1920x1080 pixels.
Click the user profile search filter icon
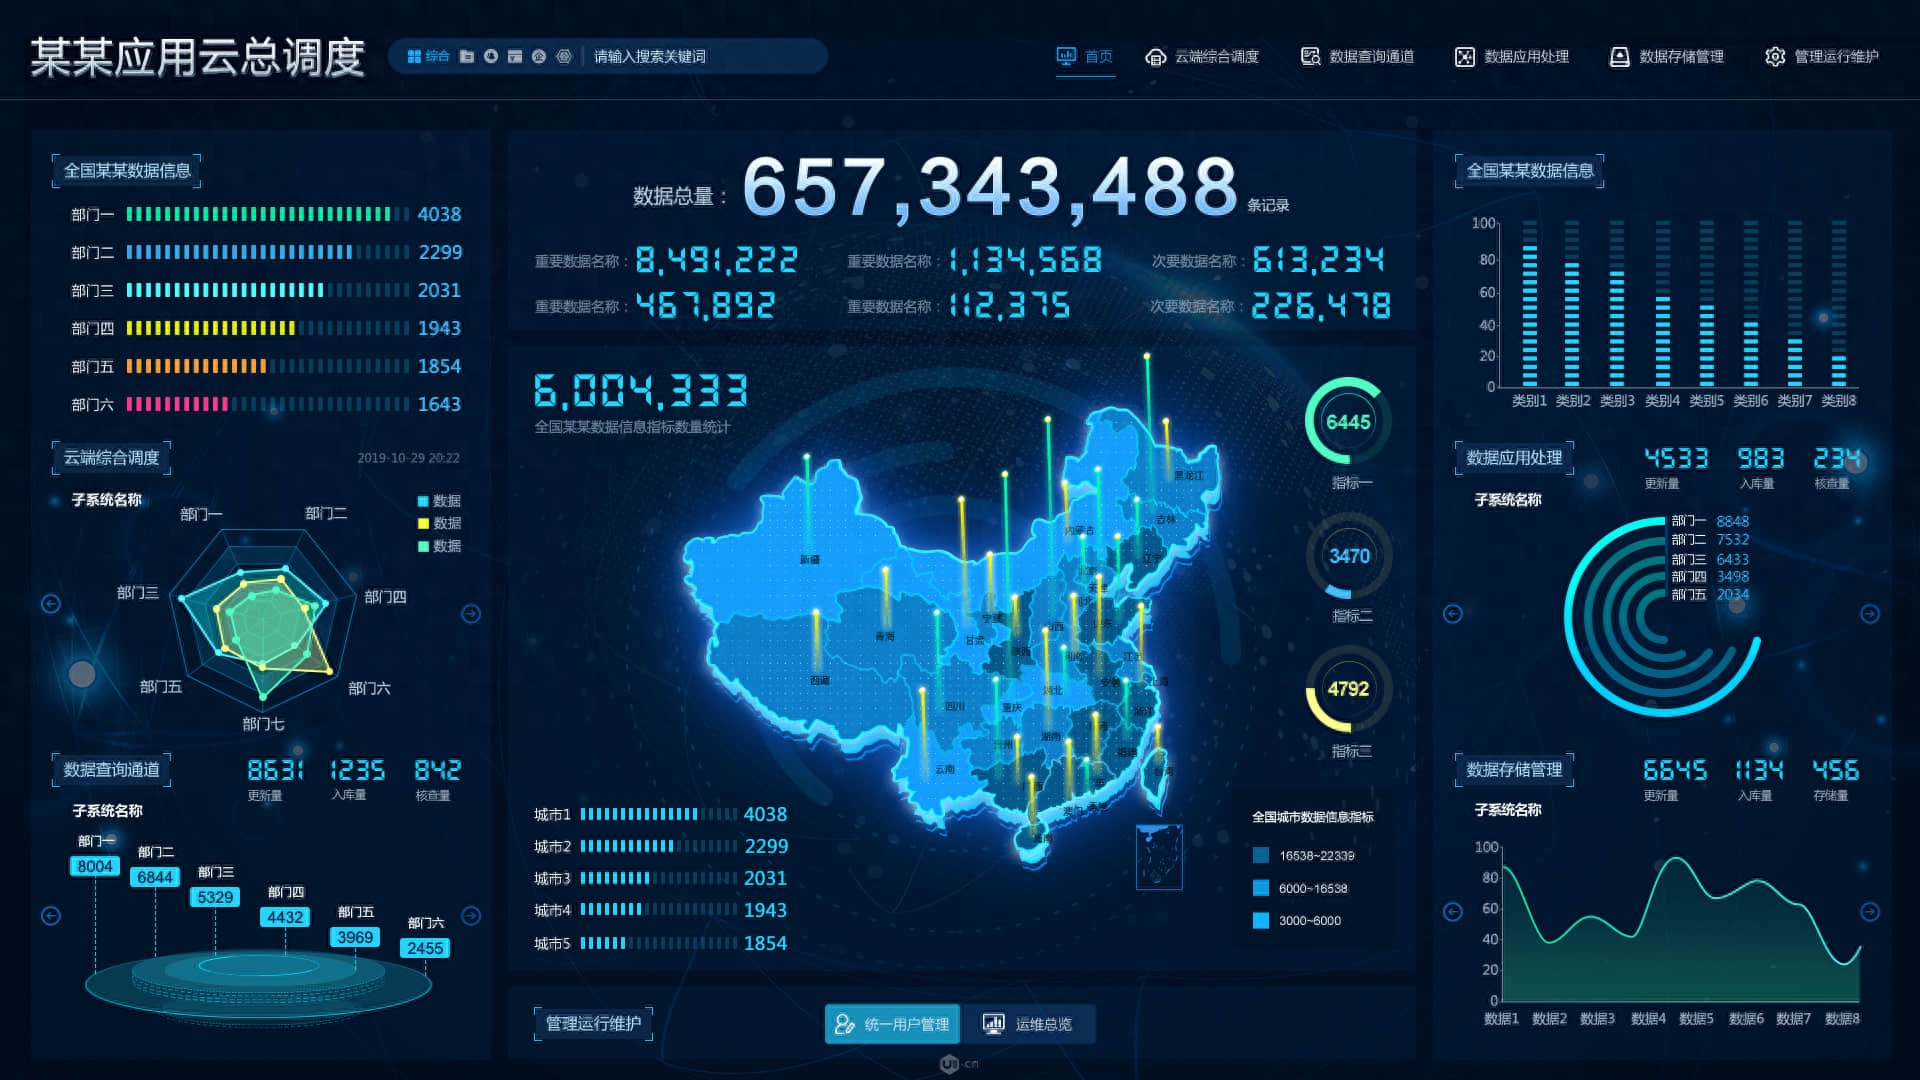pos(490,56)
